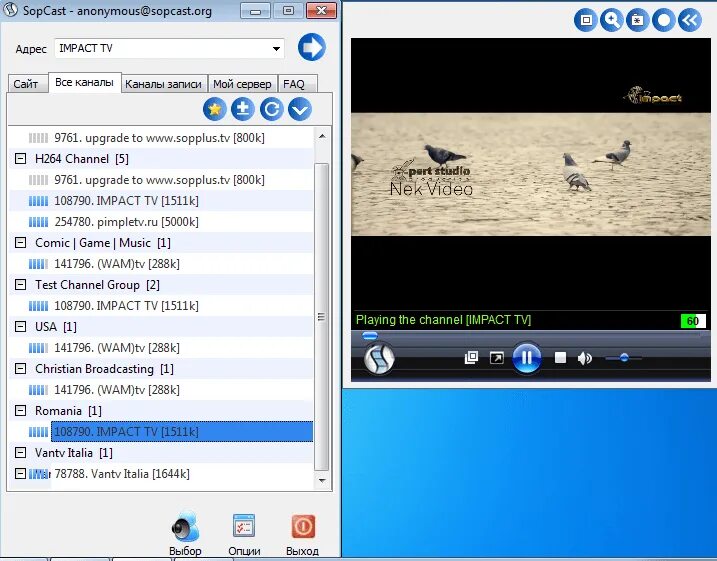Click the double left arrow collapse icon
This screenshot has width=717, height=561.
pyautogui.click(x=690, y=20)
